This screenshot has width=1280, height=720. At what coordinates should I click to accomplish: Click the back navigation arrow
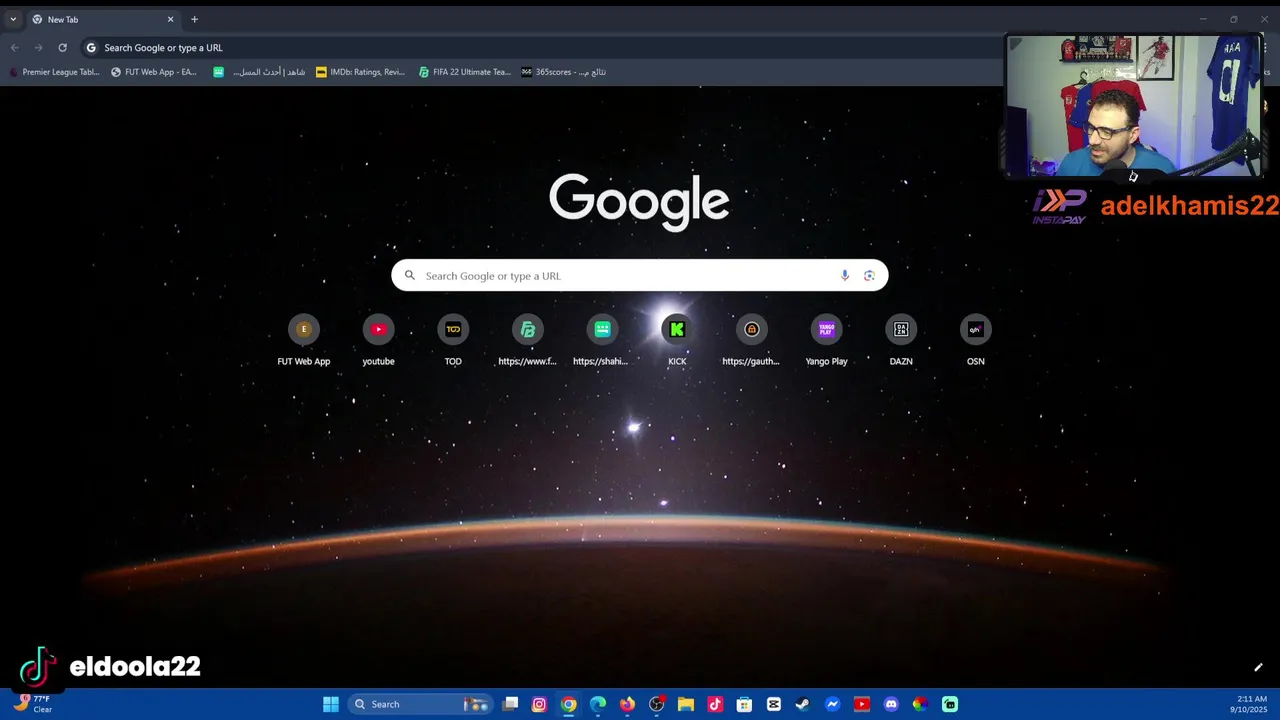(14, 47)
